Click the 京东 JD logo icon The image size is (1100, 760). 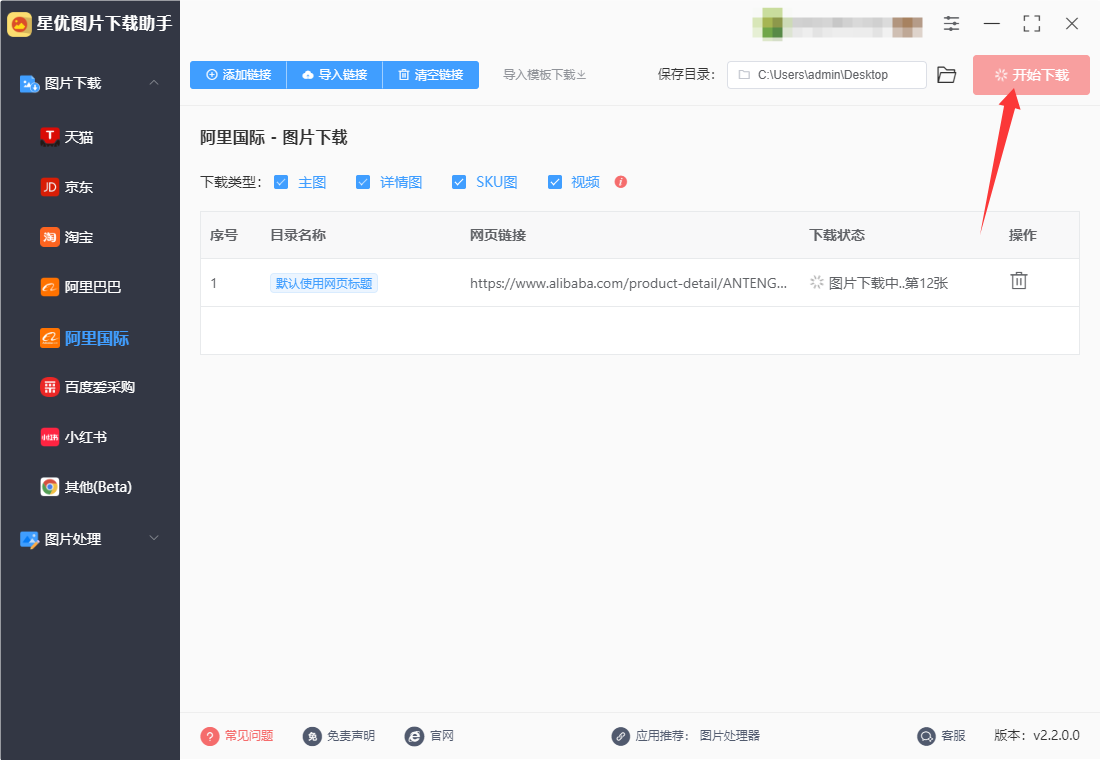tap(50, 187)
